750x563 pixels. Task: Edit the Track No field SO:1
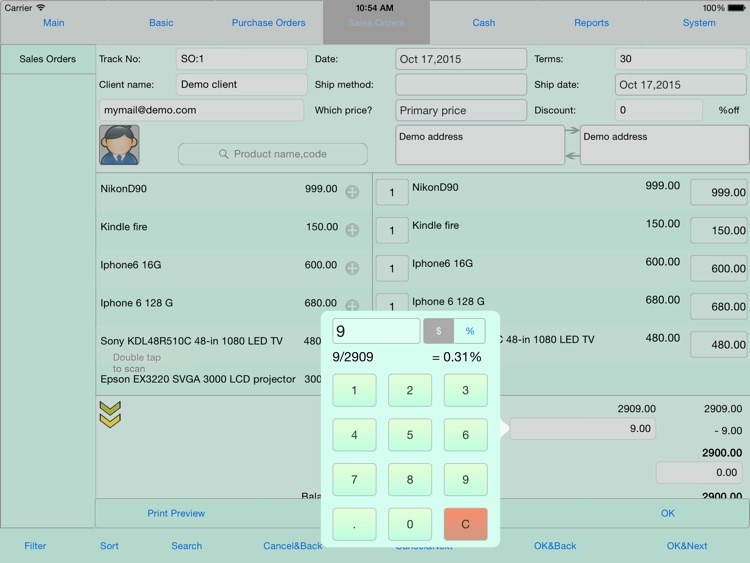pyautogui.click(x=242, y=59)
